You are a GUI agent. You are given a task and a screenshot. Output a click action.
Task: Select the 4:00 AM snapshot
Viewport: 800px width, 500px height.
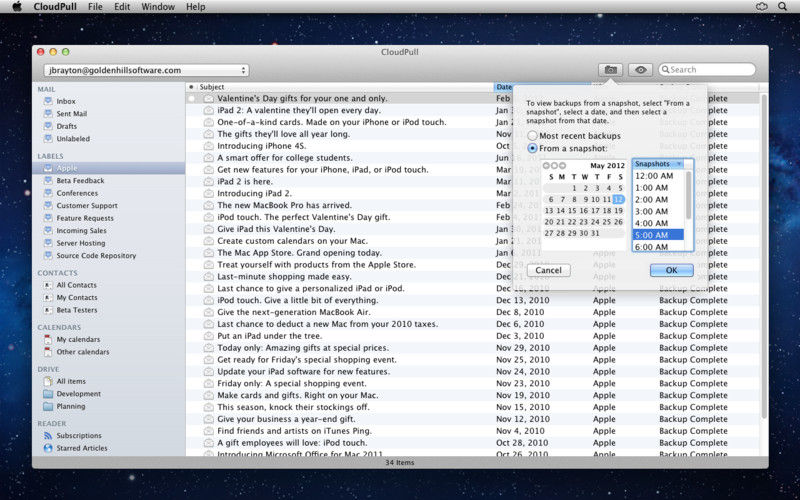click(x=658, y=223)
